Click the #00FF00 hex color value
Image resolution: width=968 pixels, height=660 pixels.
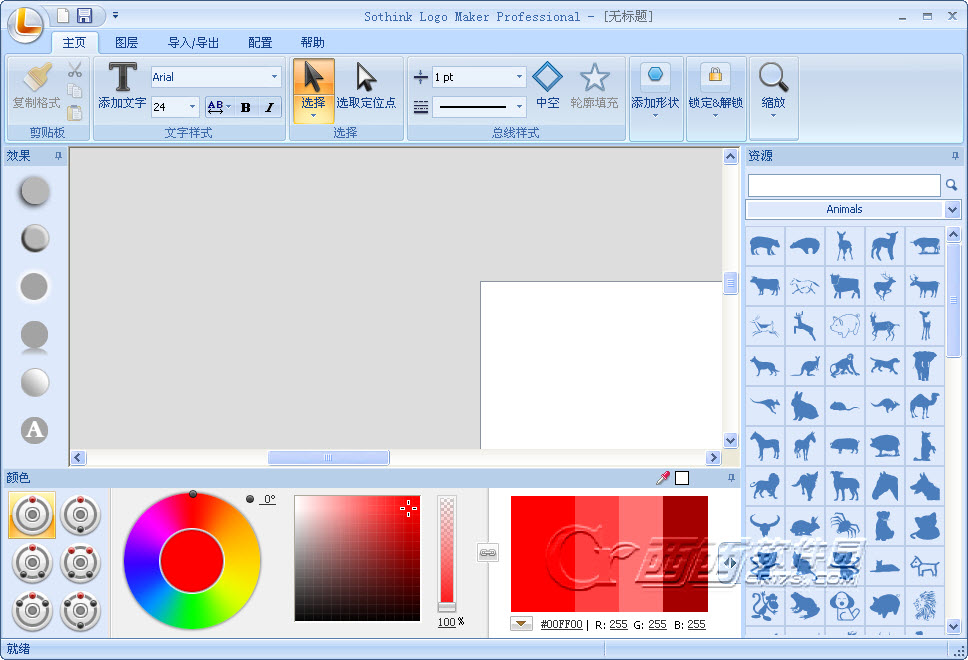click(x=561, y=624)
